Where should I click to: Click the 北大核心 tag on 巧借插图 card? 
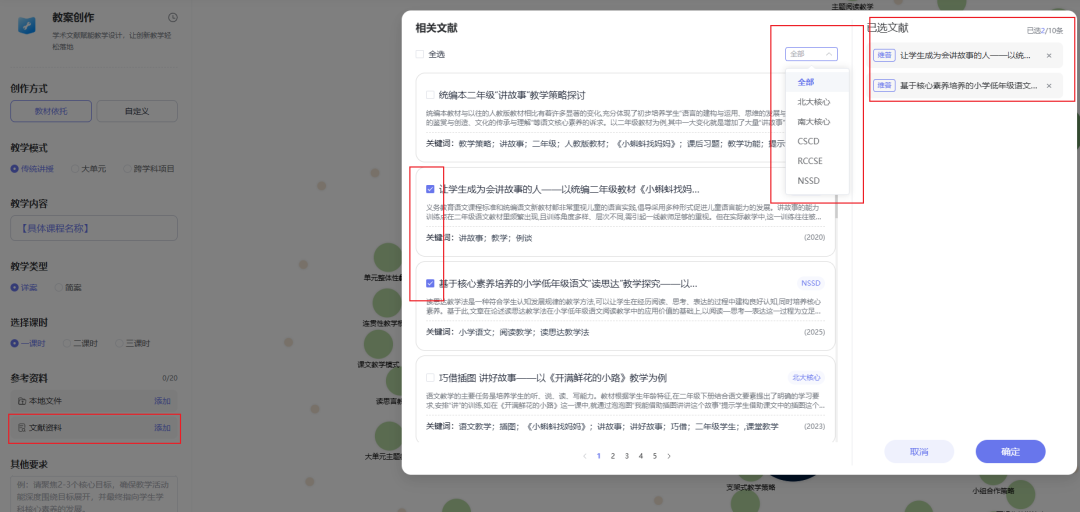pyautogui.click(x=806, y=378)
